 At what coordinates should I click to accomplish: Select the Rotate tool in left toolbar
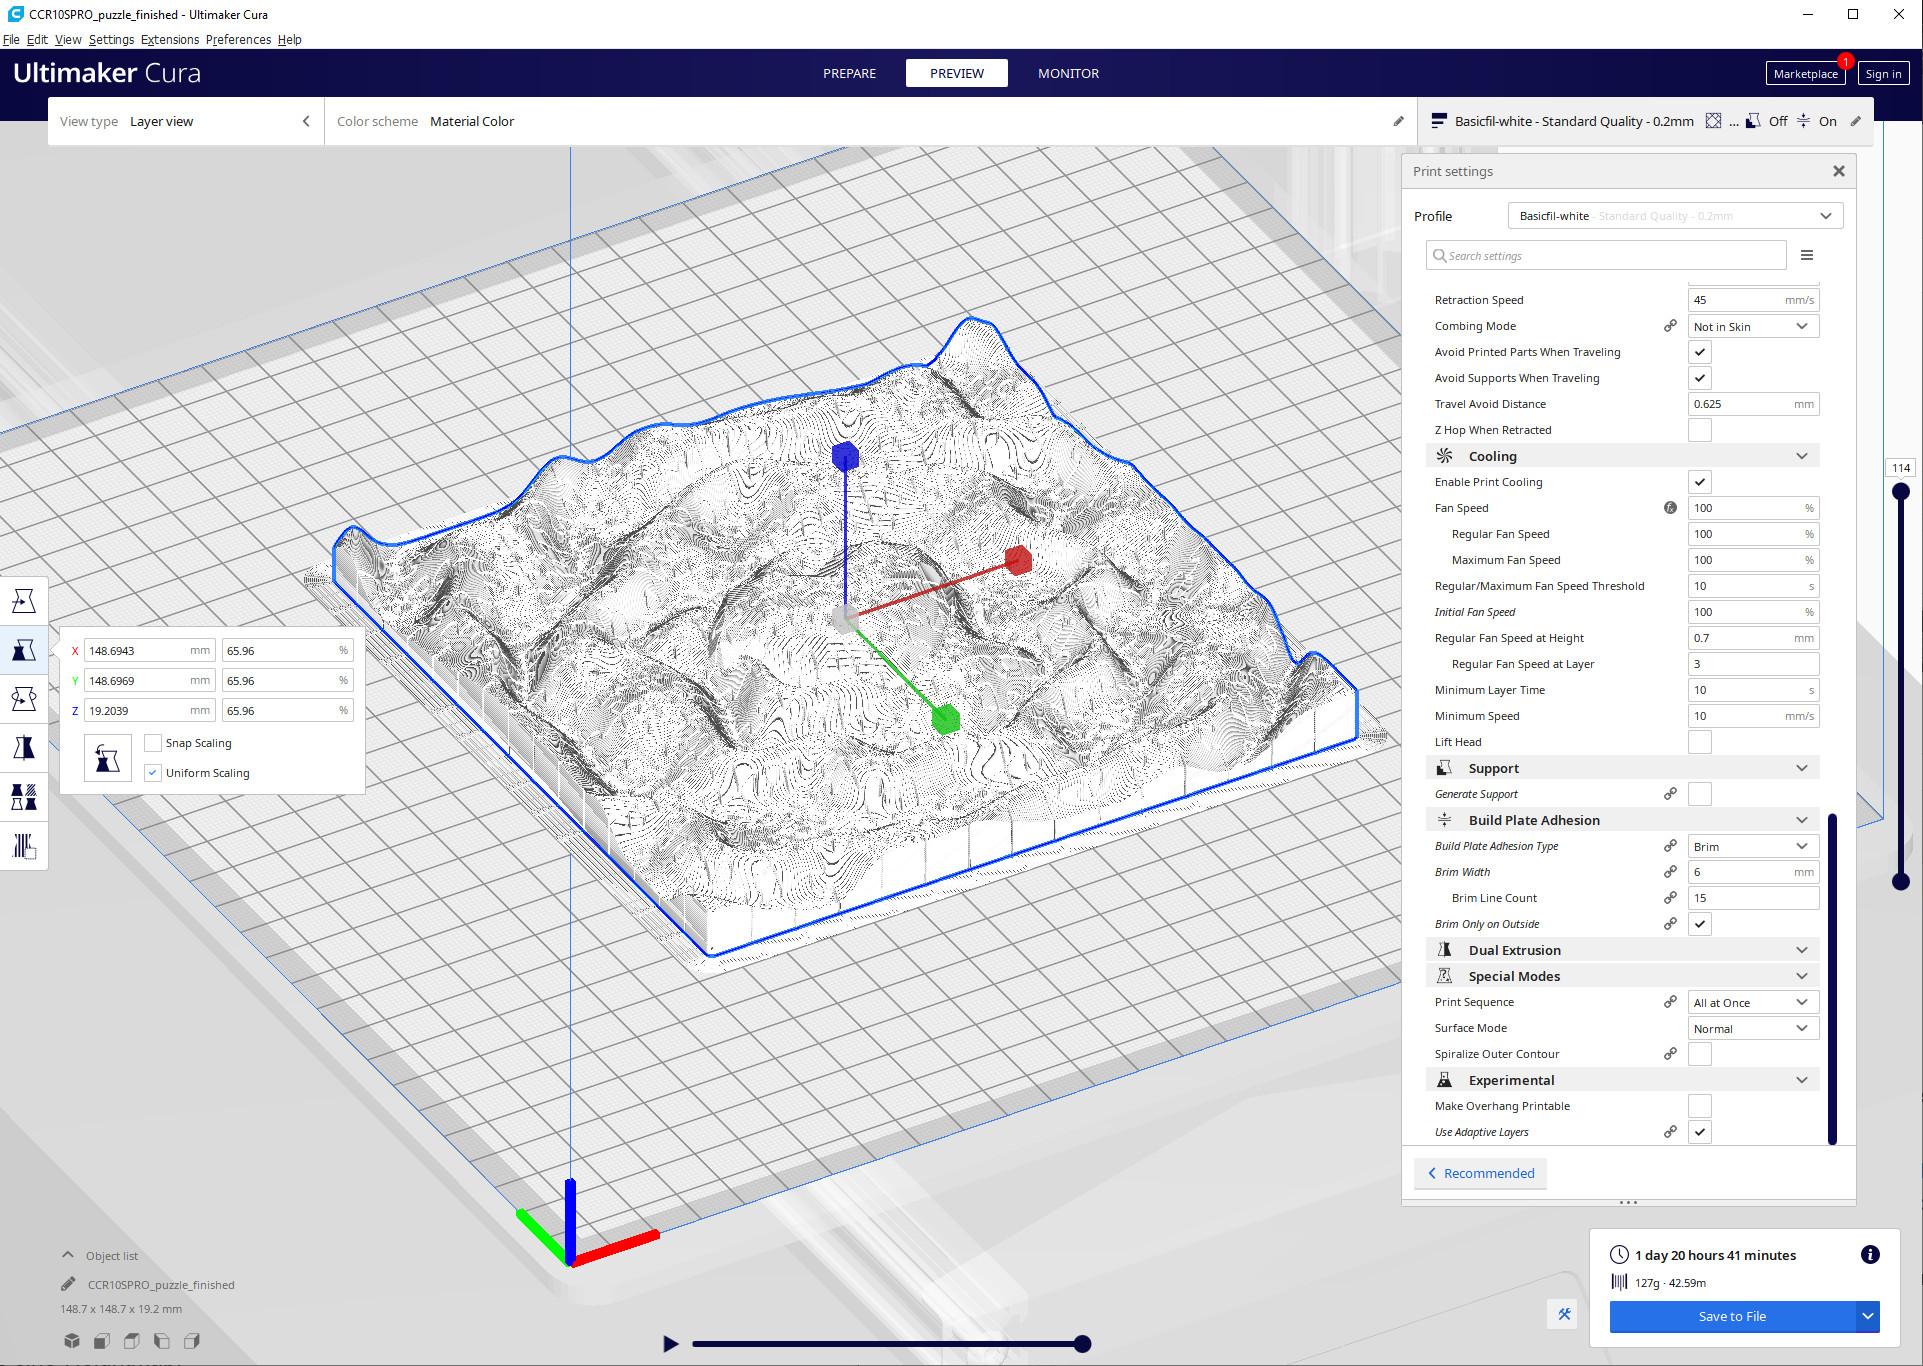pos(24,699)
